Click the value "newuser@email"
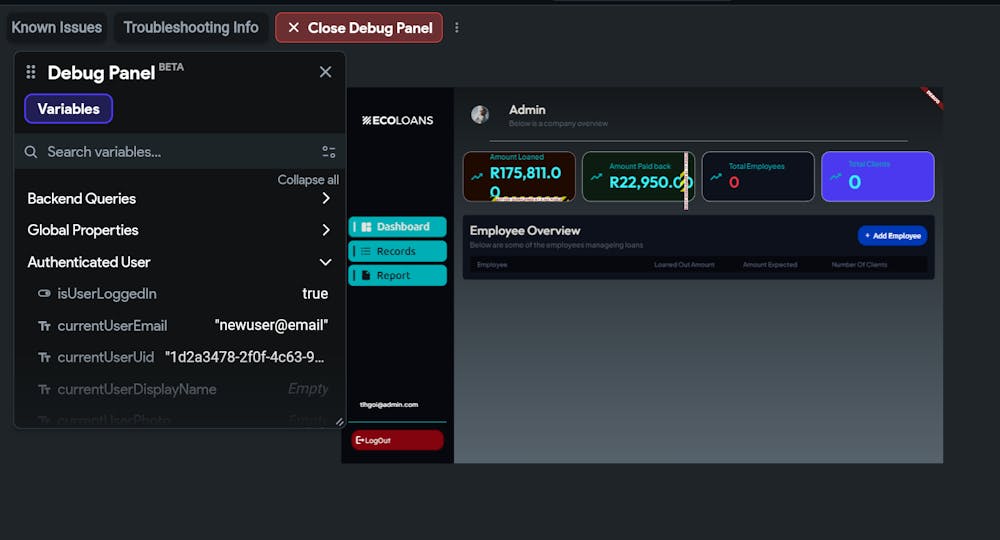 (x=271, y=325)
